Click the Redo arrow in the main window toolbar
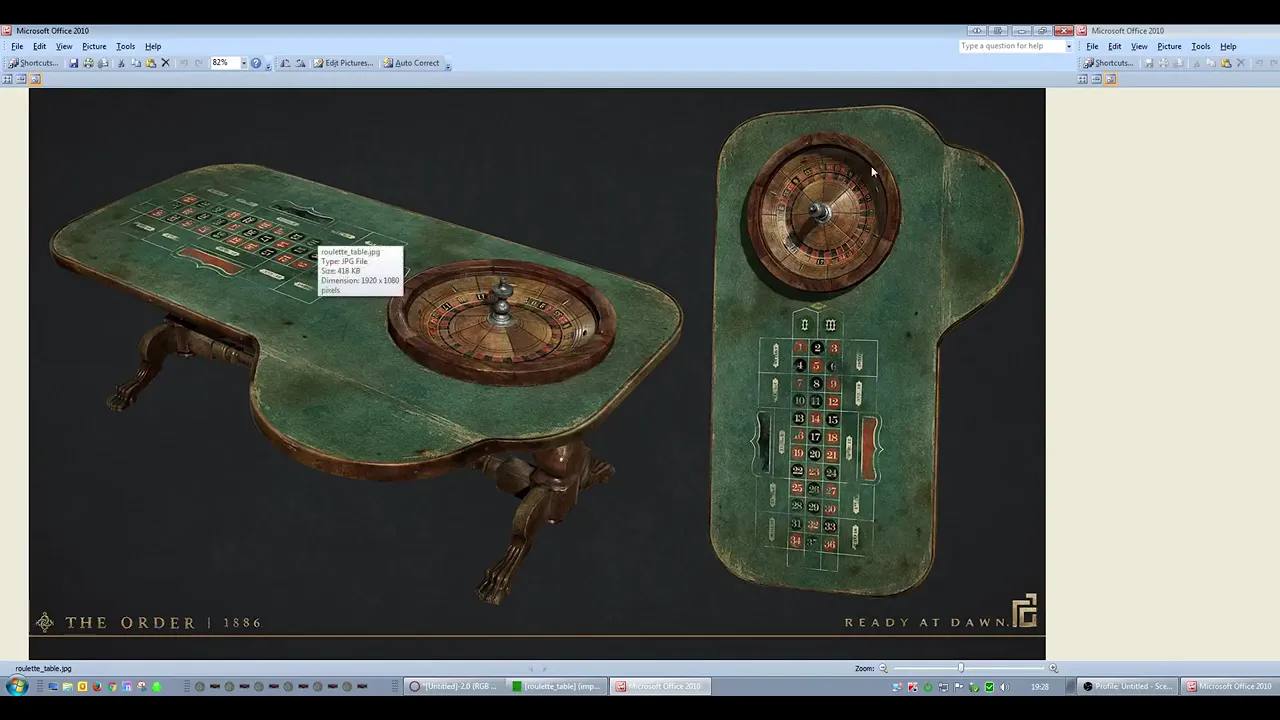This screenshot has height=720, width=1280. point(199,63)
